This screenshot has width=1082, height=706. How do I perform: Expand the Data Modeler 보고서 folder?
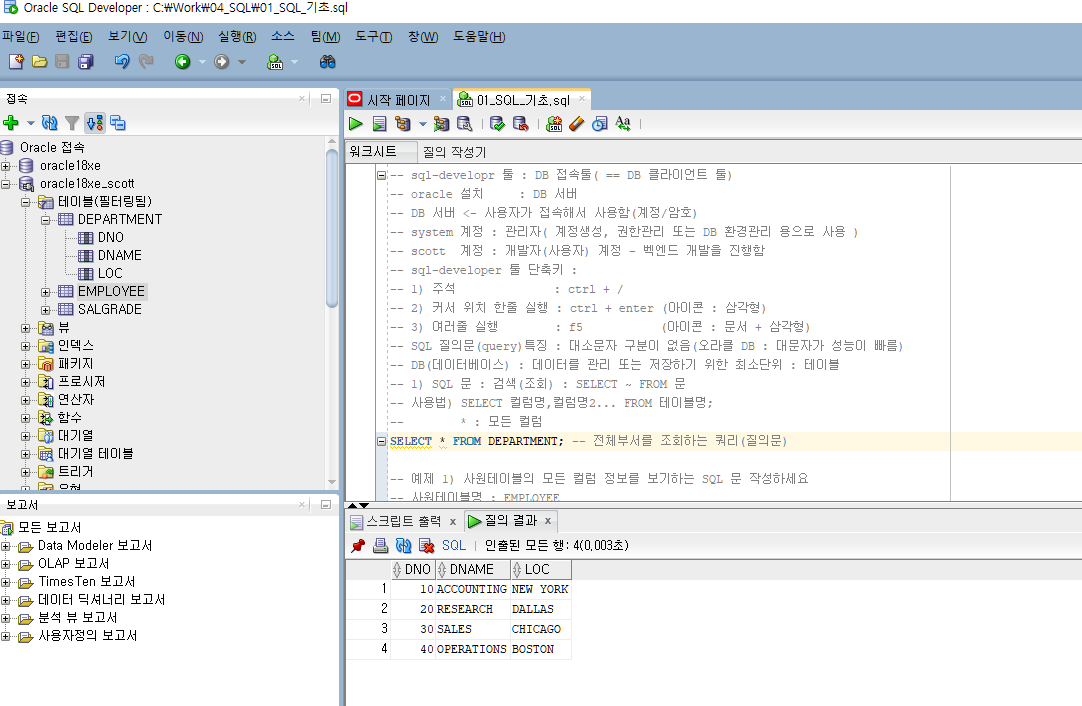tap(6, 546)
